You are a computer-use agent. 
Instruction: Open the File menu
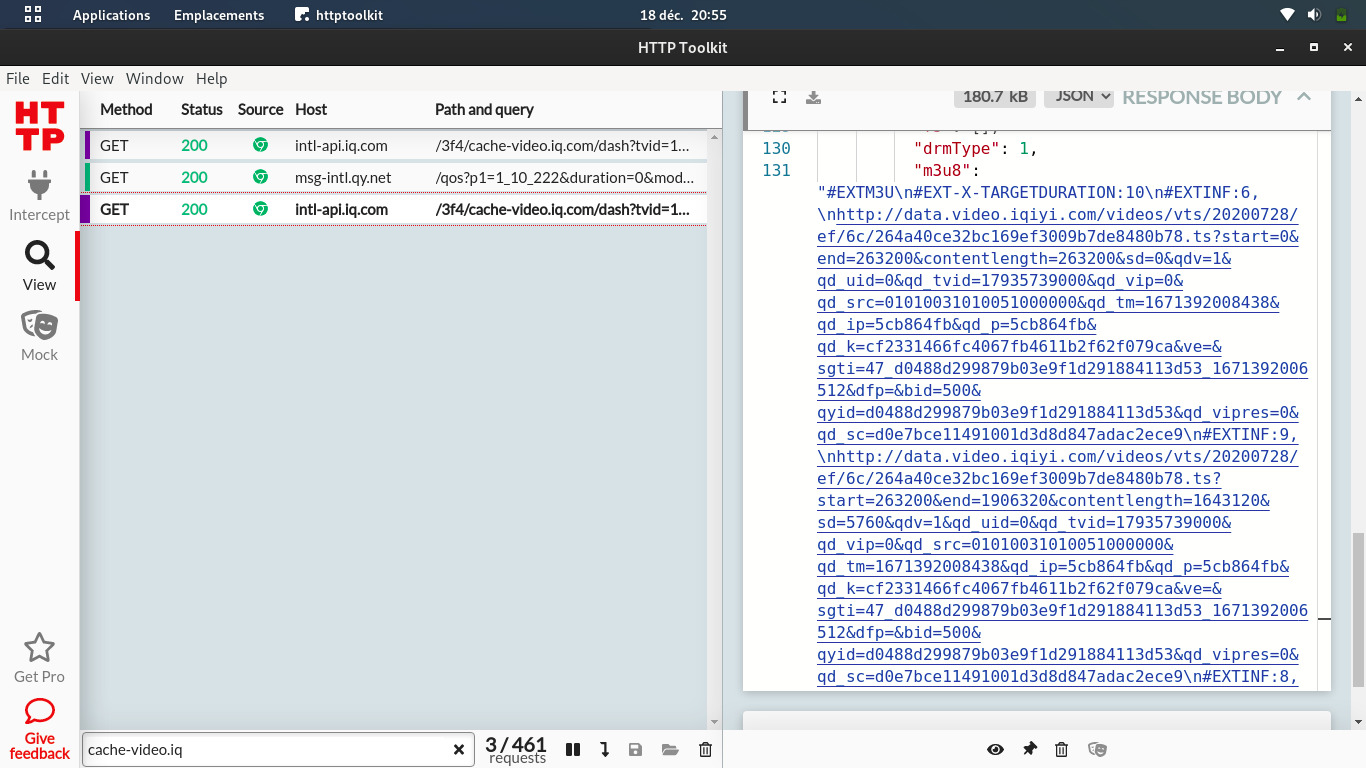click(18, 79)
